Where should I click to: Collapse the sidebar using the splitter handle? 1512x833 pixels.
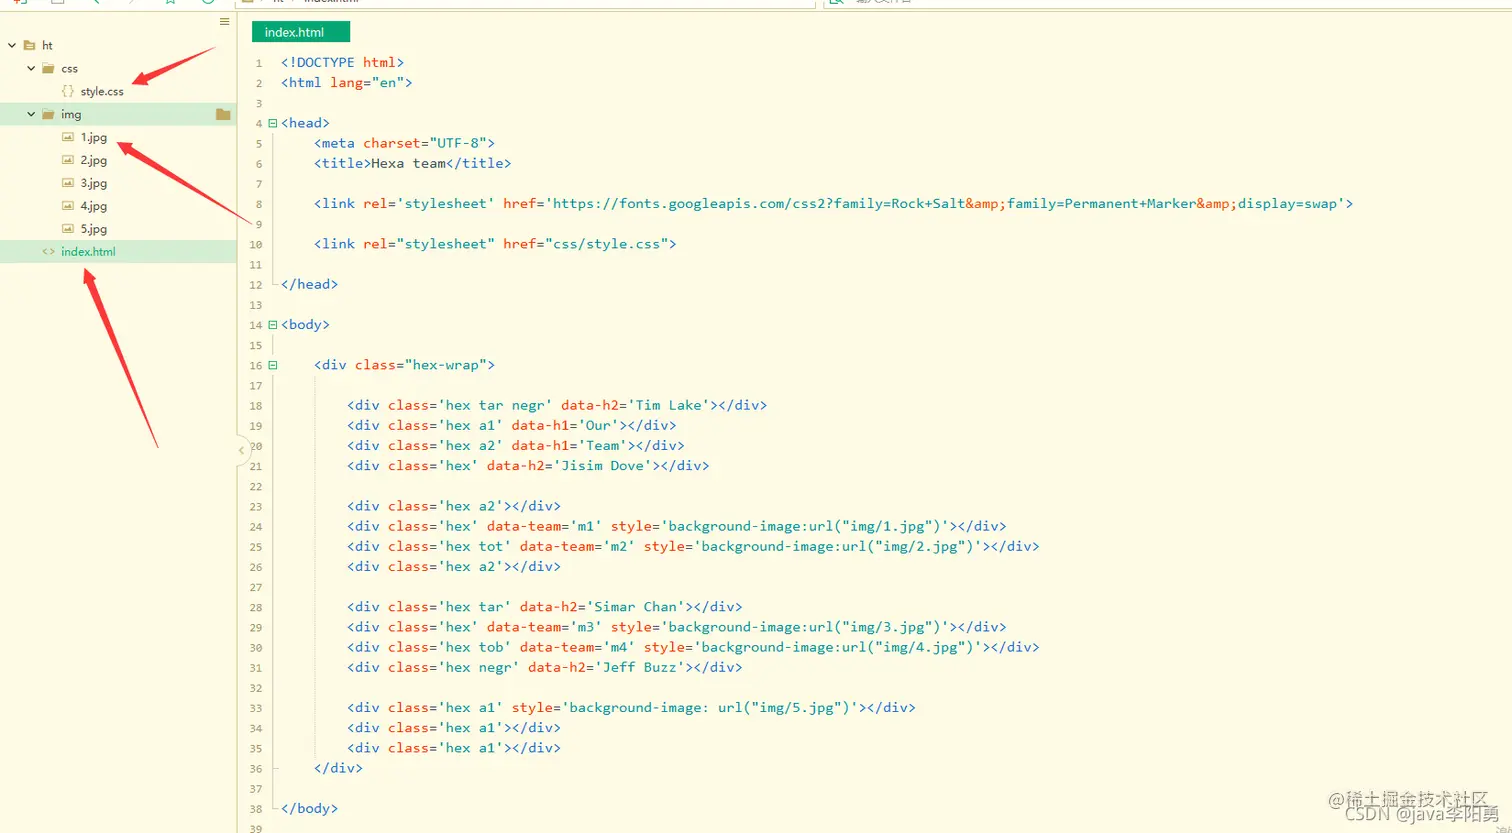click(241, 450)
